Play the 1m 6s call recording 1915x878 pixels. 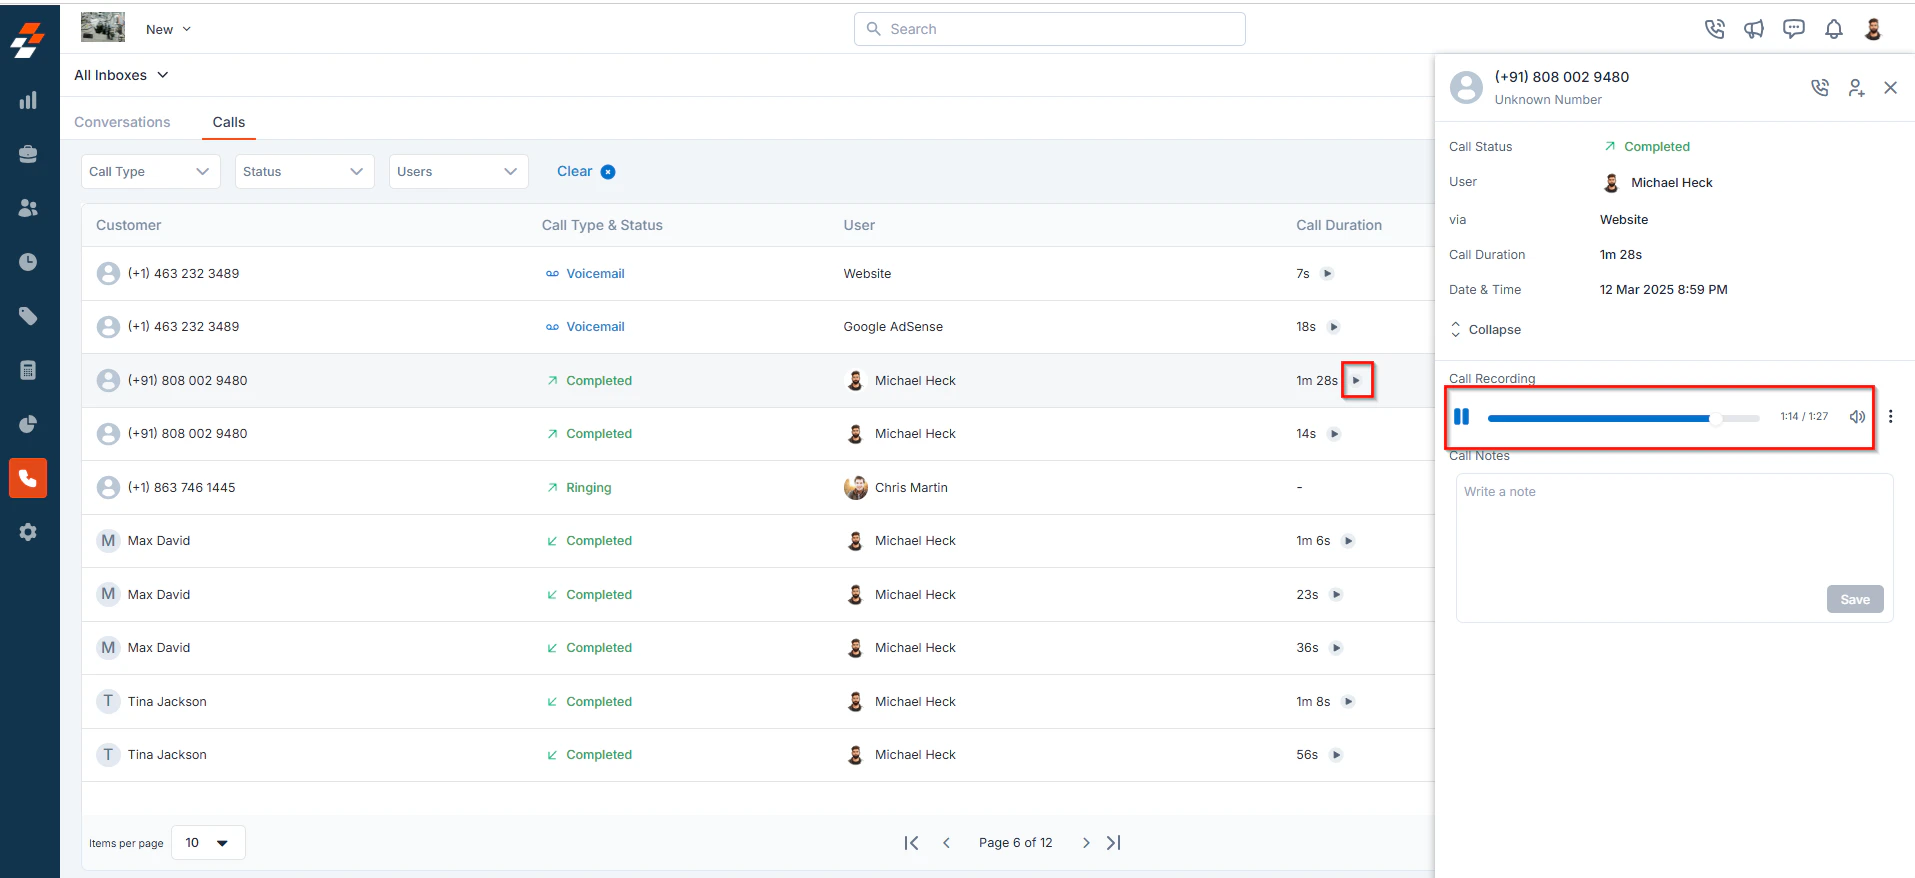coord(1348,541)
